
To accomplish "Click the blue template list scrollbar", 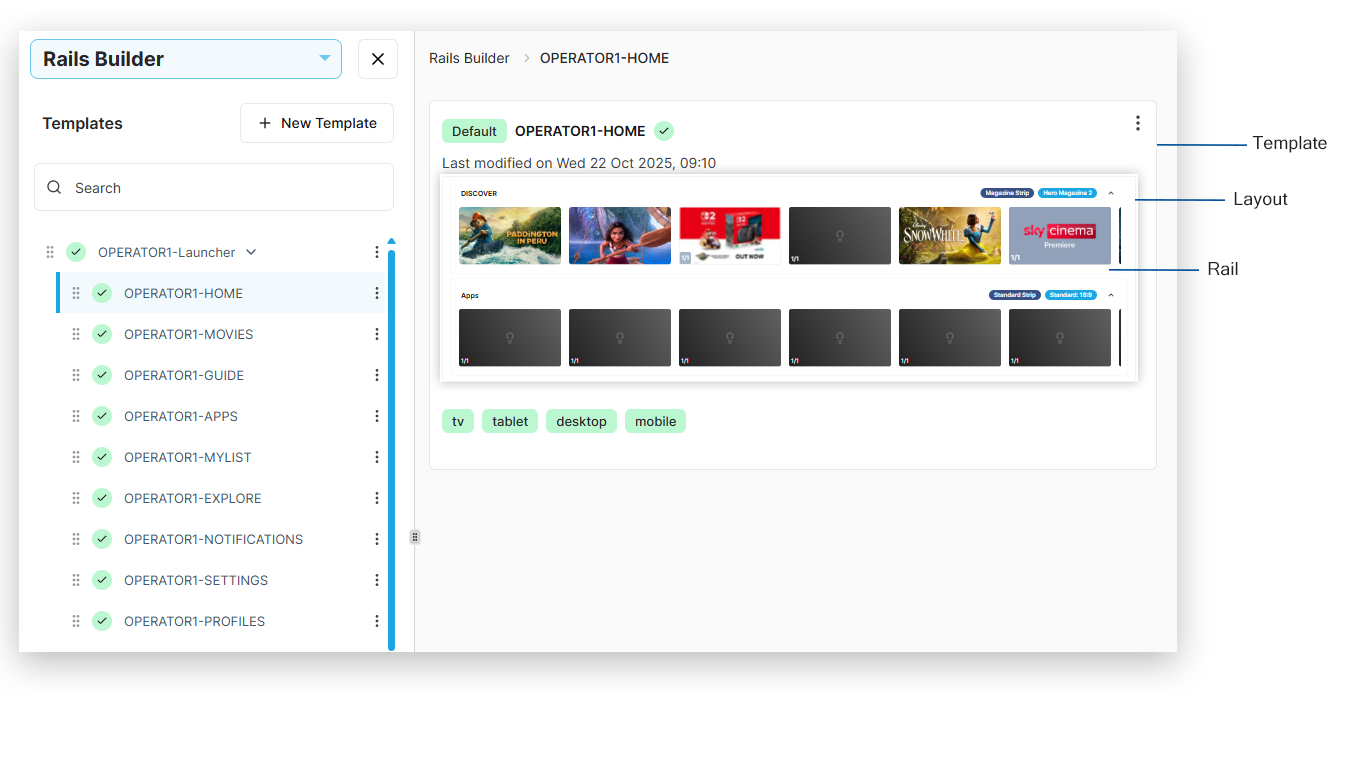I will point(391,450).
